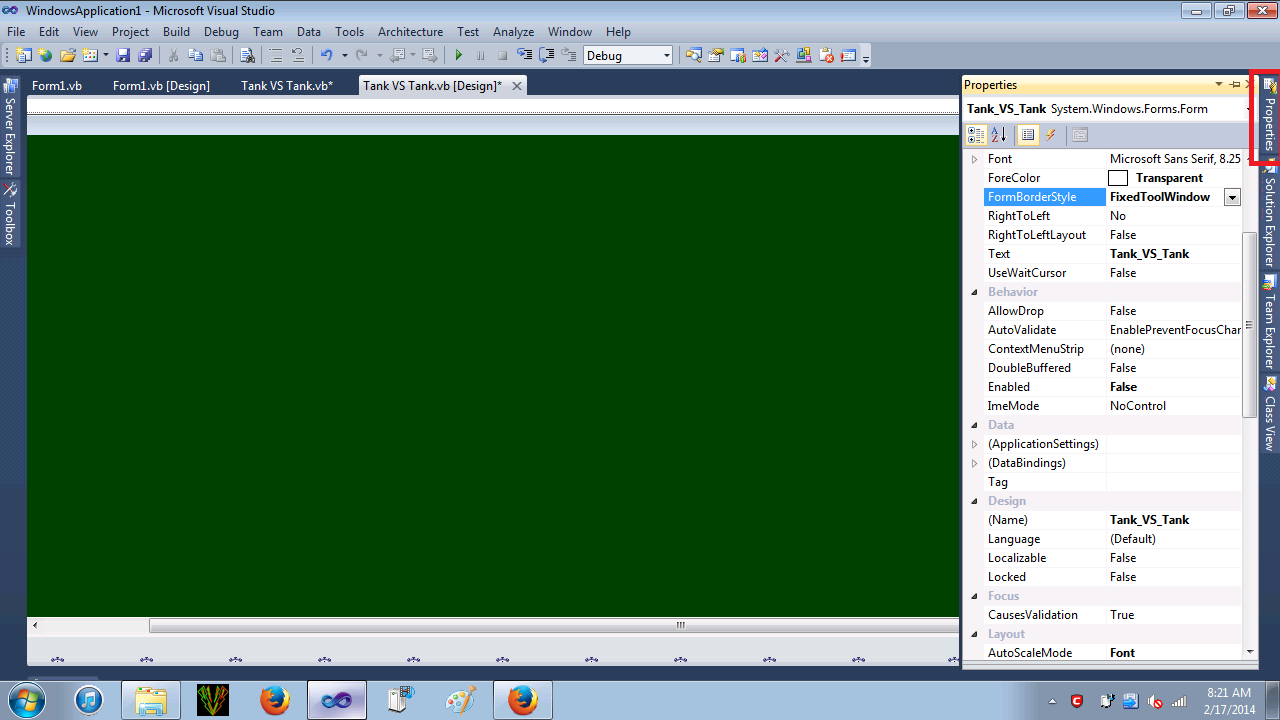Open Add New Item dropdown arrow

click(105, 56)
